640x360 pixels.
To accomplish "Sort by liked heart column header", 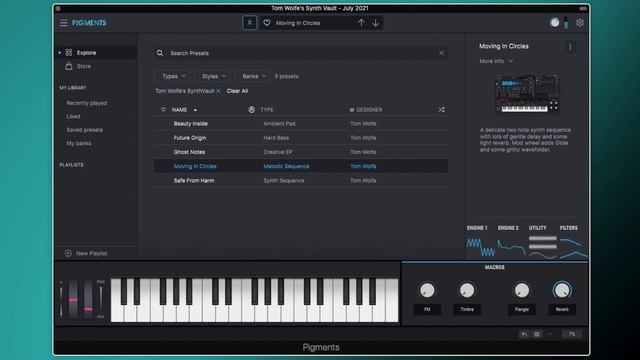I will coord(163,110).
